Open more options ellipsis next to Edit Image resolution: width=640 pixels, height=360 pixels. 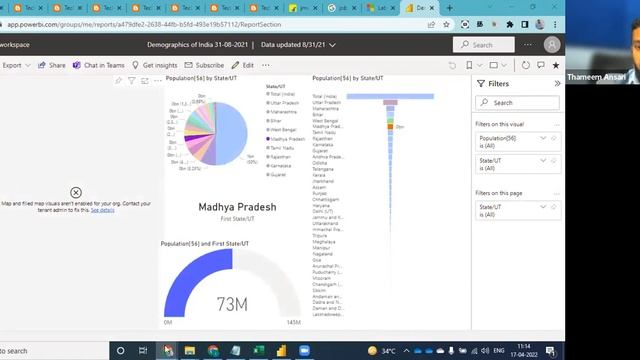point(266,65)
